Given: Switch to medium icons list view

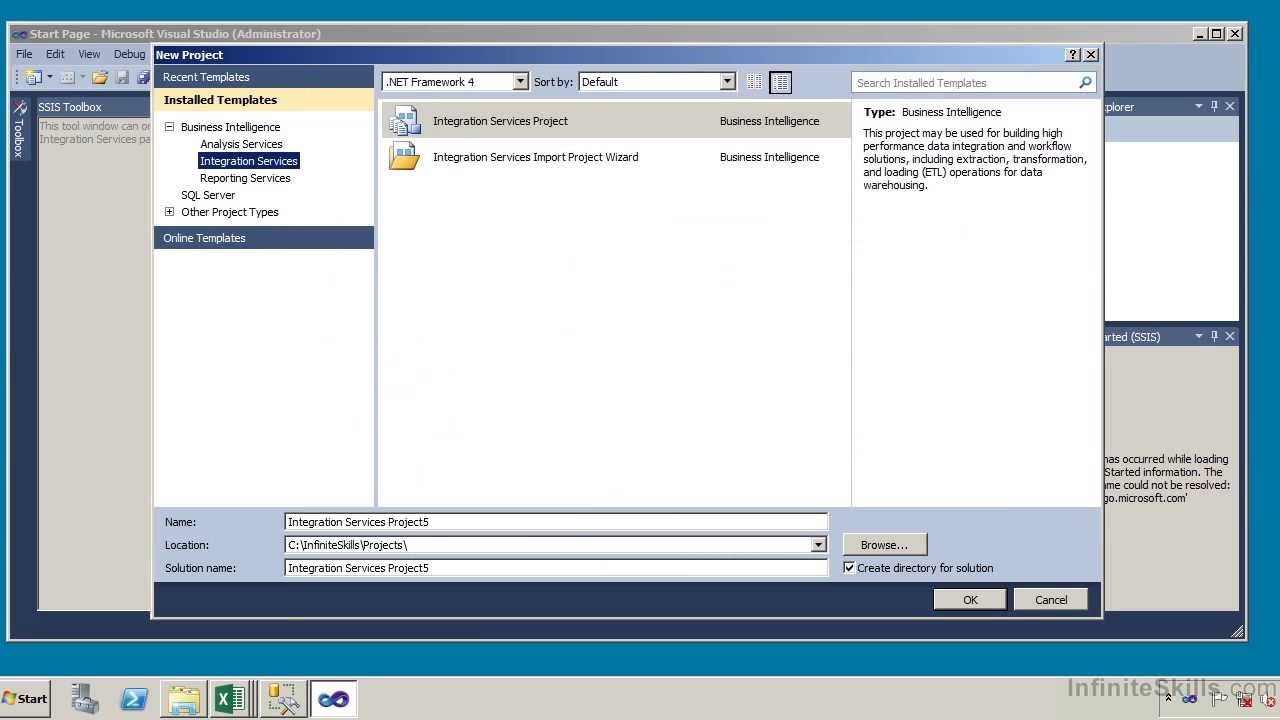Looking at the screenshot, I should pyautogui.click(x=780, y=82).
